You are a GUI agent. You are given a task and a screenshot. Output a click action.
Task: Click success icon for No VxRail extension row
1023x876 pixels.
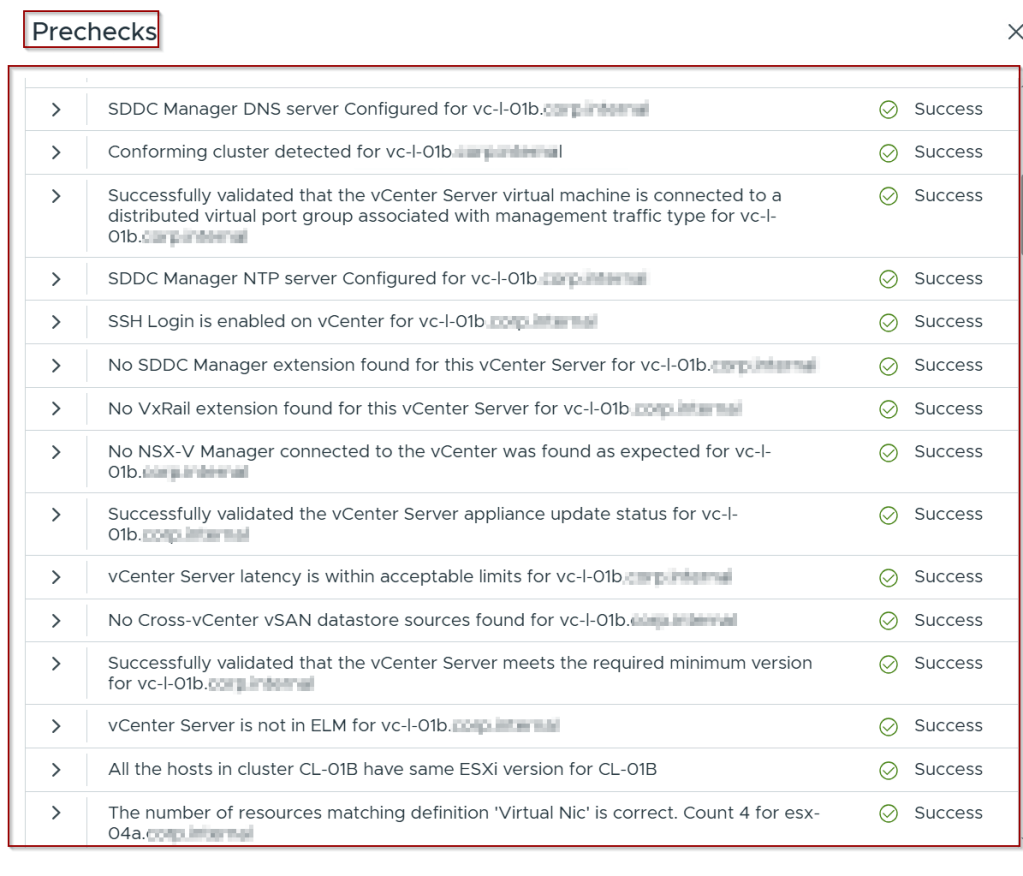(888, 410)
